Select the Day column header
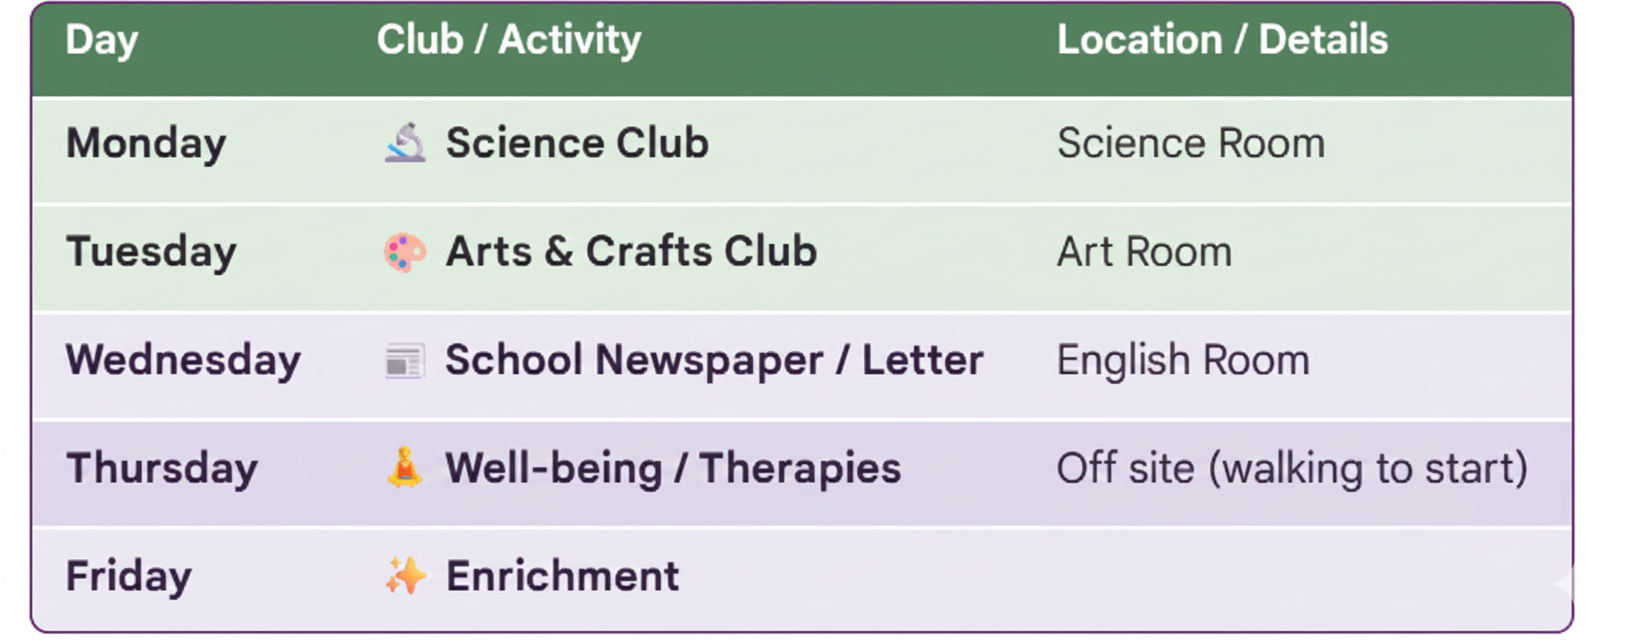 102,41
